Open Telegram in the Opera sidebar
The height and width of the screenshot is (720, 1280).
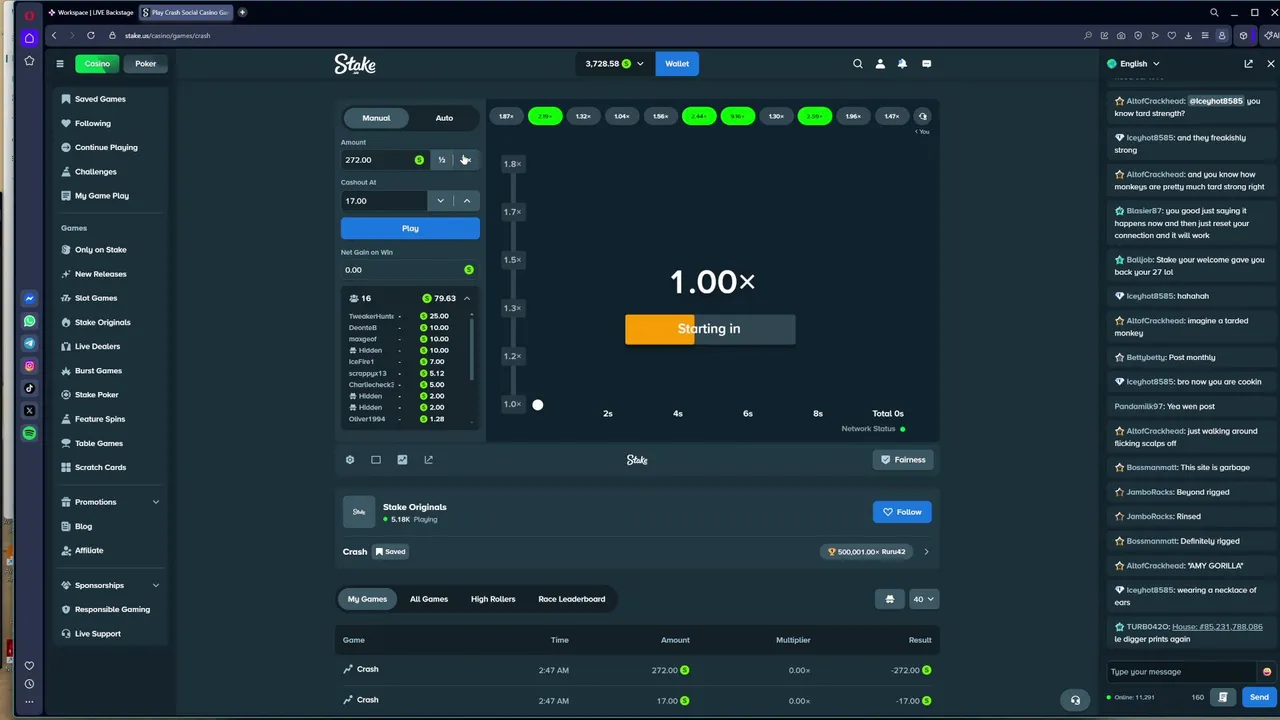pos(29,343)
